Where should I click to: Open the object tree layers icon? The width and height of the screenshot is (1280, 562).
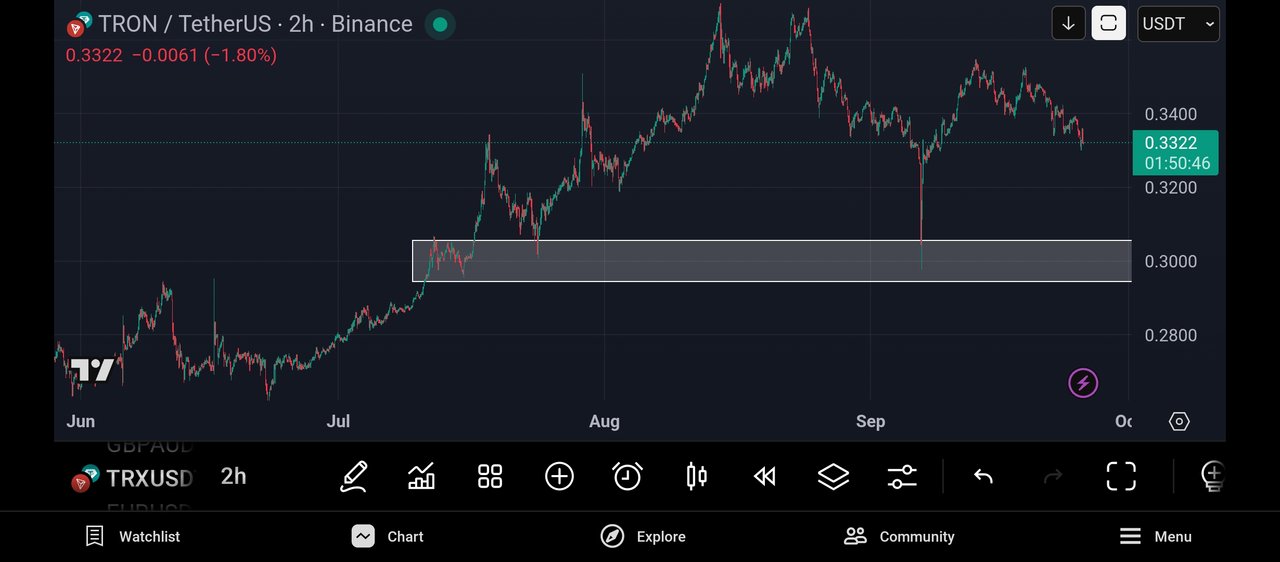click(833, 477)
